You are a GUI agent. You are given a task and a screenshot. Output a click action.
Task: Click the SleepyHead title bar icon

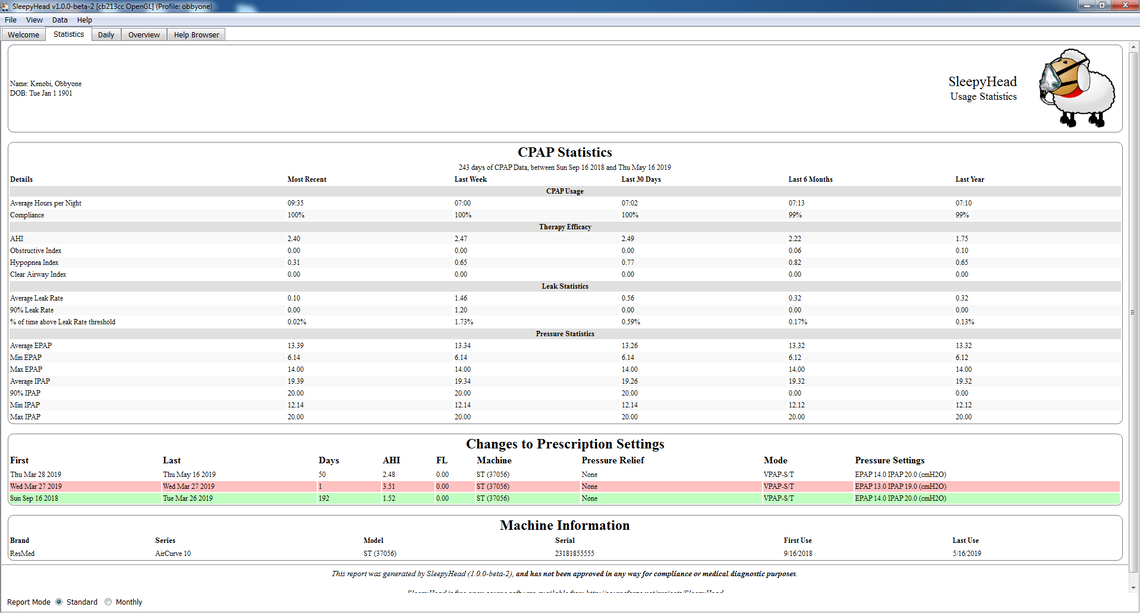coord(6,6)
